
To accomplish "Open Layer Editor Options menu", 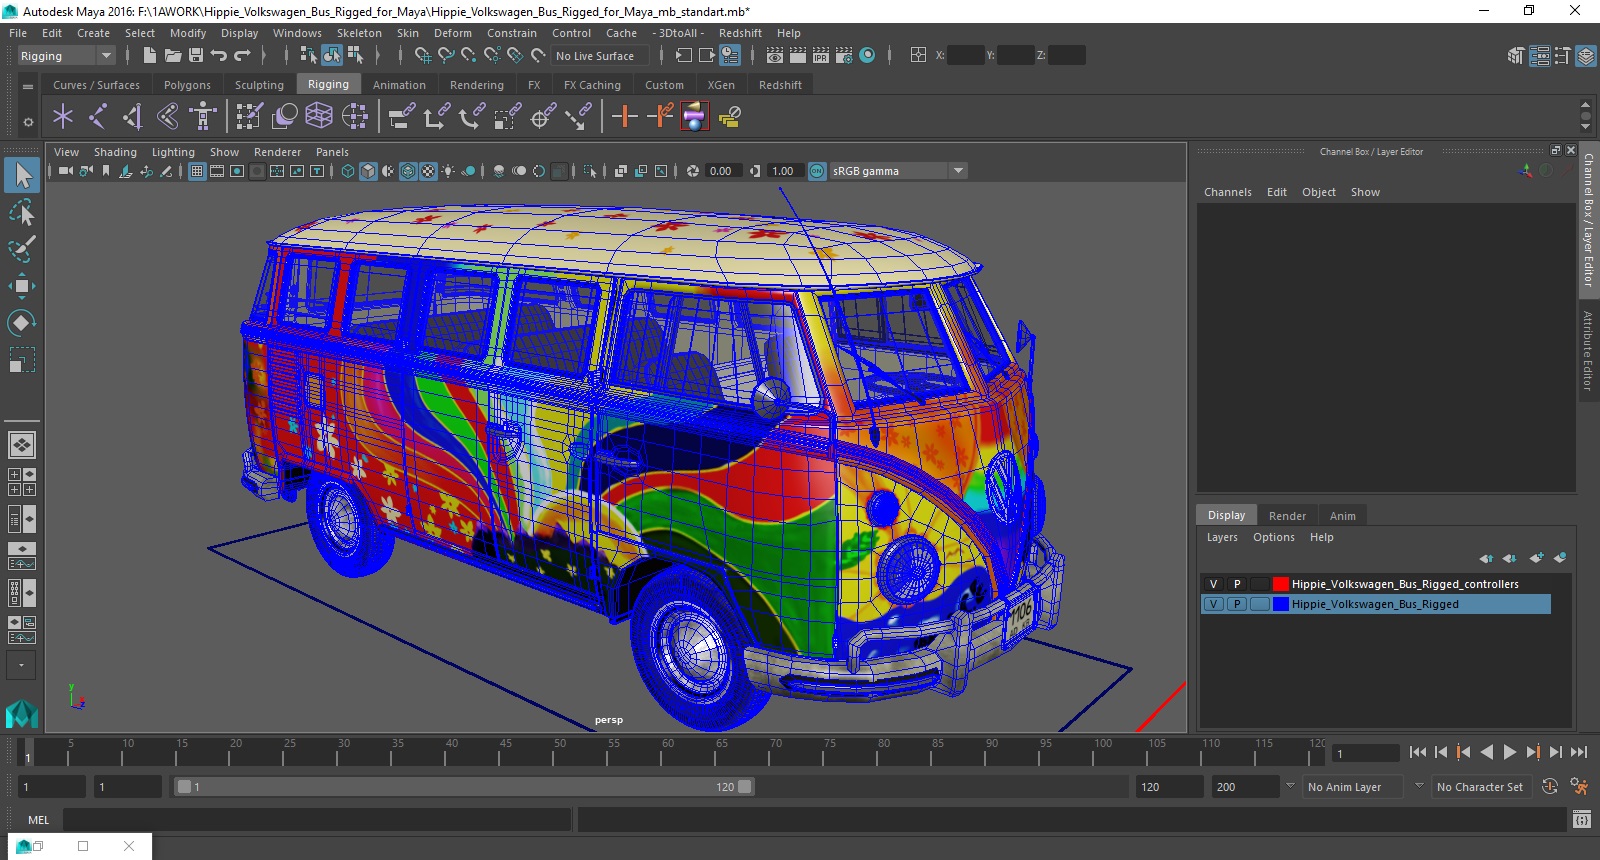I will coord(1273,537).
